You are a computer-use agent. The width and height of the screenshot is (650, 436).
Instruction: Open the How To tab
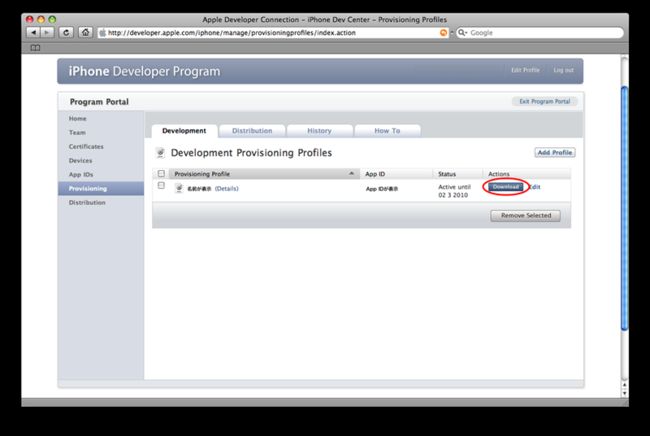point(387,131)
